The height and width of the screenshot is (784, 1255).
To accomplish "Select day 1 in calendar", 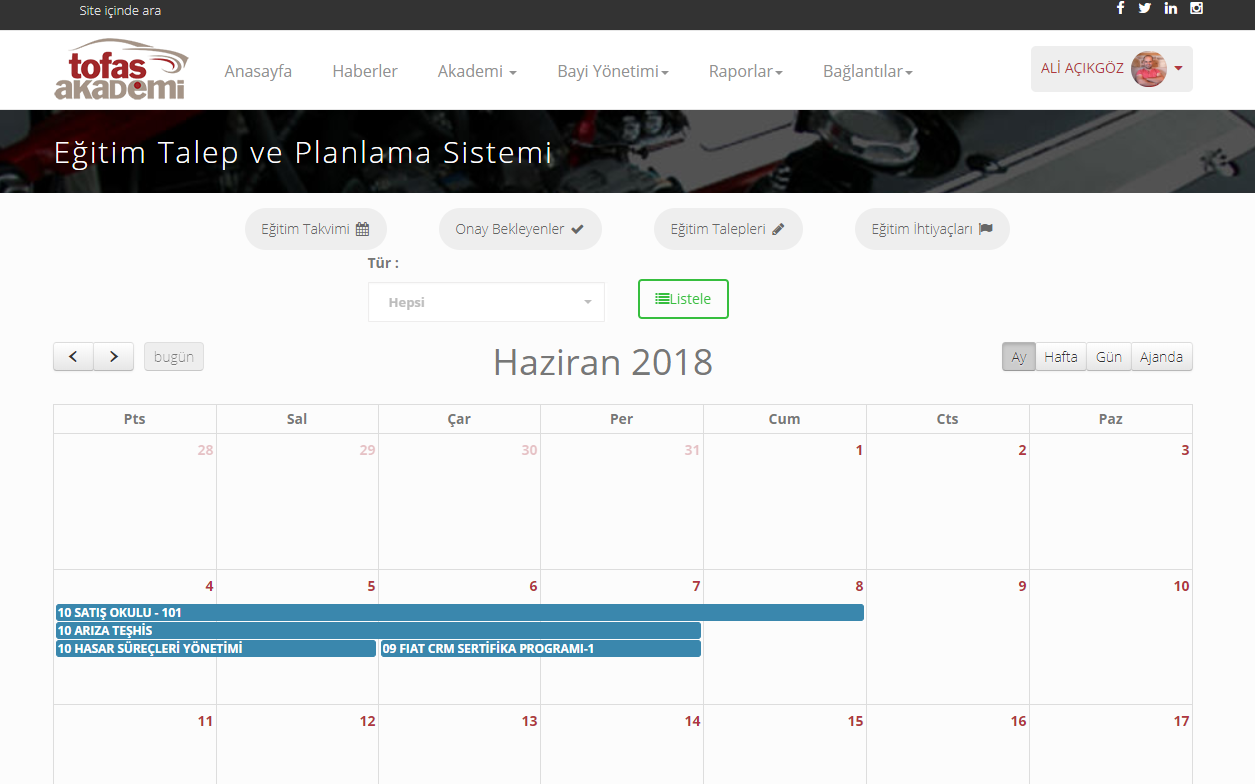I will pos(859,450).
